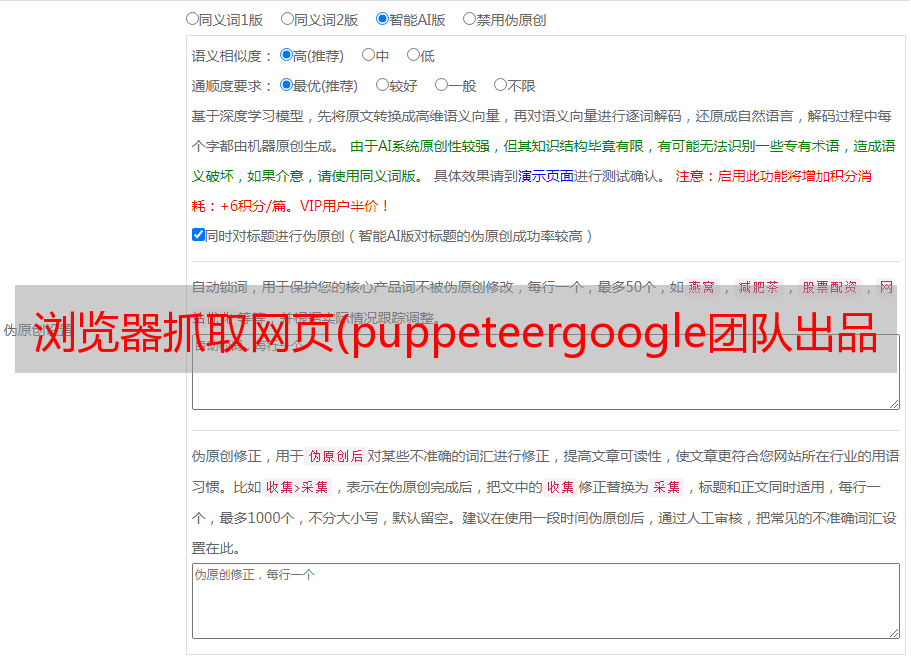911x658 pixels.
Task: Choose the 智能AI版 radio option
Action: (x=382, y=19)
